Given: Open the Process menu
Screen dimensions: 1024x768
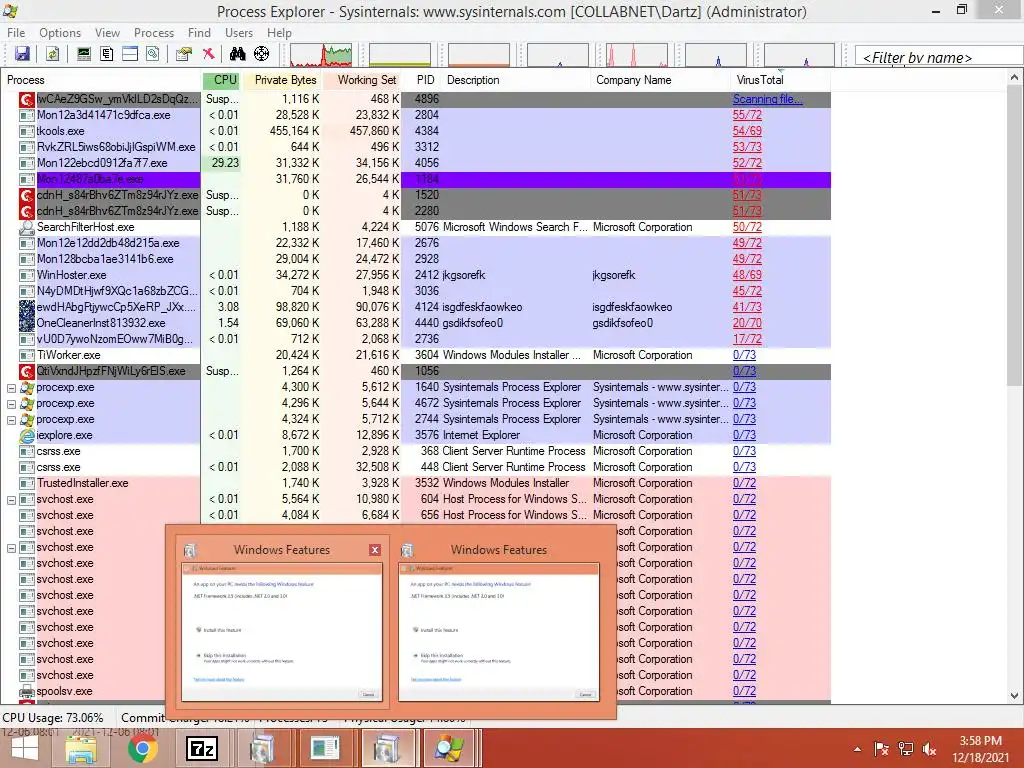Looking at the screenshot, I should [x=154, y=33].
